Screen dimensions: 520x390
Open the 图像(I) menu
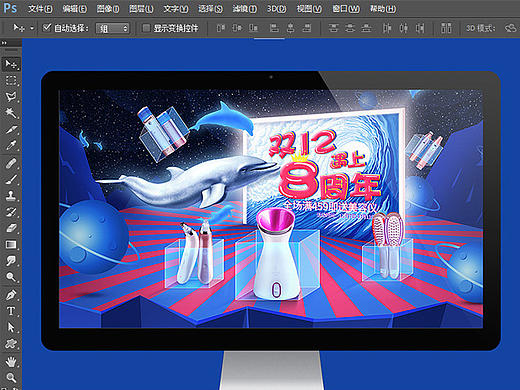(108, 9)
